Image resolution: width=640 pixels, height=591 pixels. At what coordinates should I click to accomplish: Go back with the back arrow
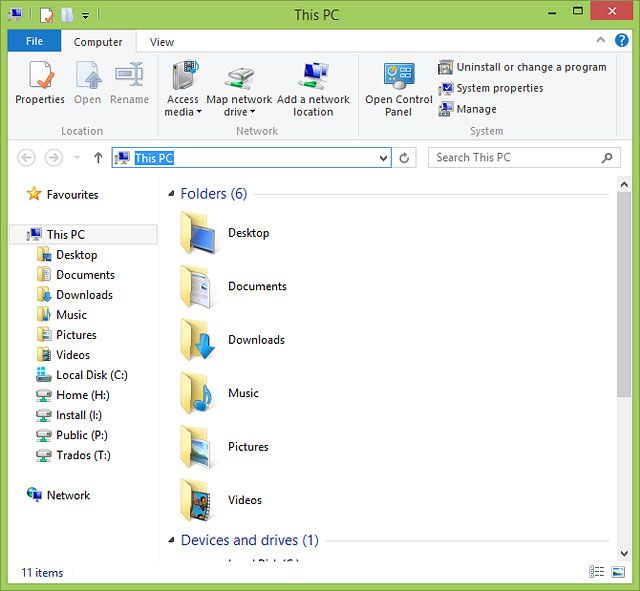(x=26, y=158)
